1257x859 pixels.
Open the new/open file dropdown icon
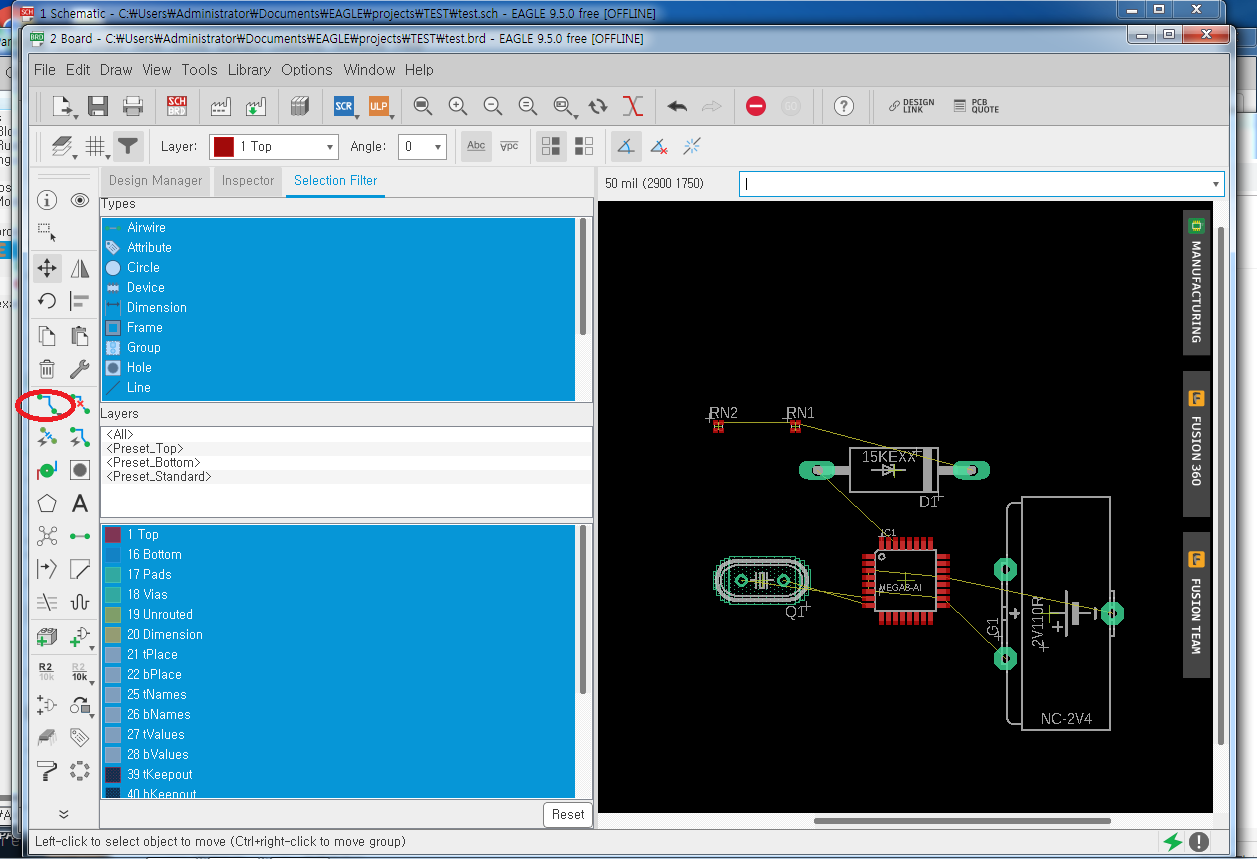[x=64, y=106]
